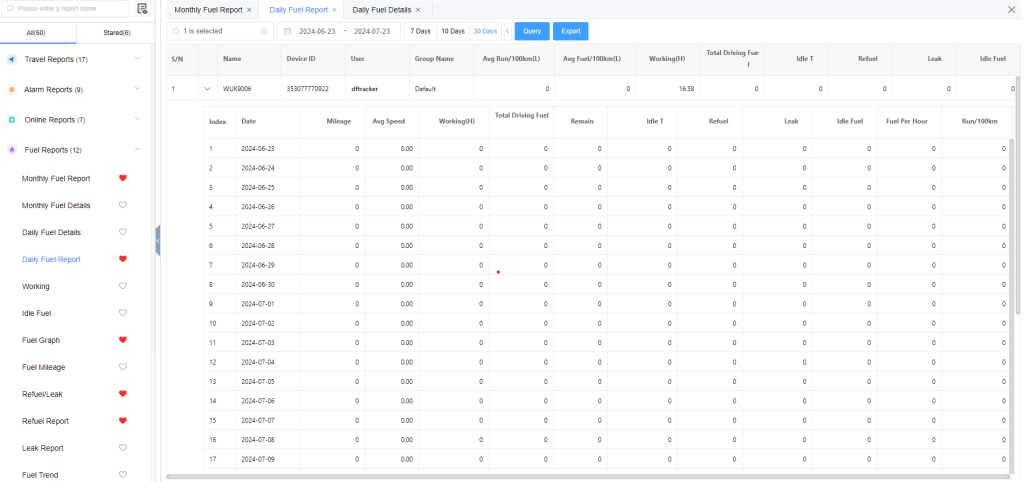Export the daily fuel report
1024x482 pixels.
(570, 31)
